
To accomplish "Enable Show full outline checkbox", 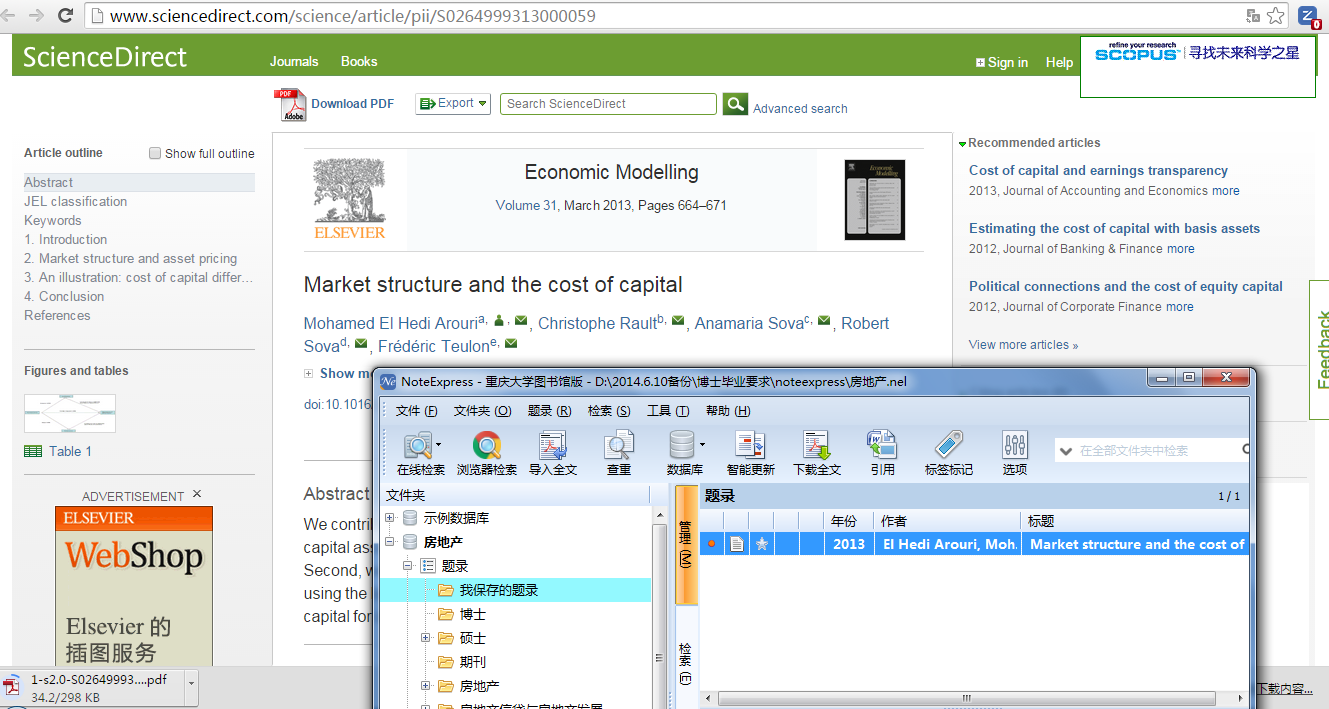I will point(155,153).
